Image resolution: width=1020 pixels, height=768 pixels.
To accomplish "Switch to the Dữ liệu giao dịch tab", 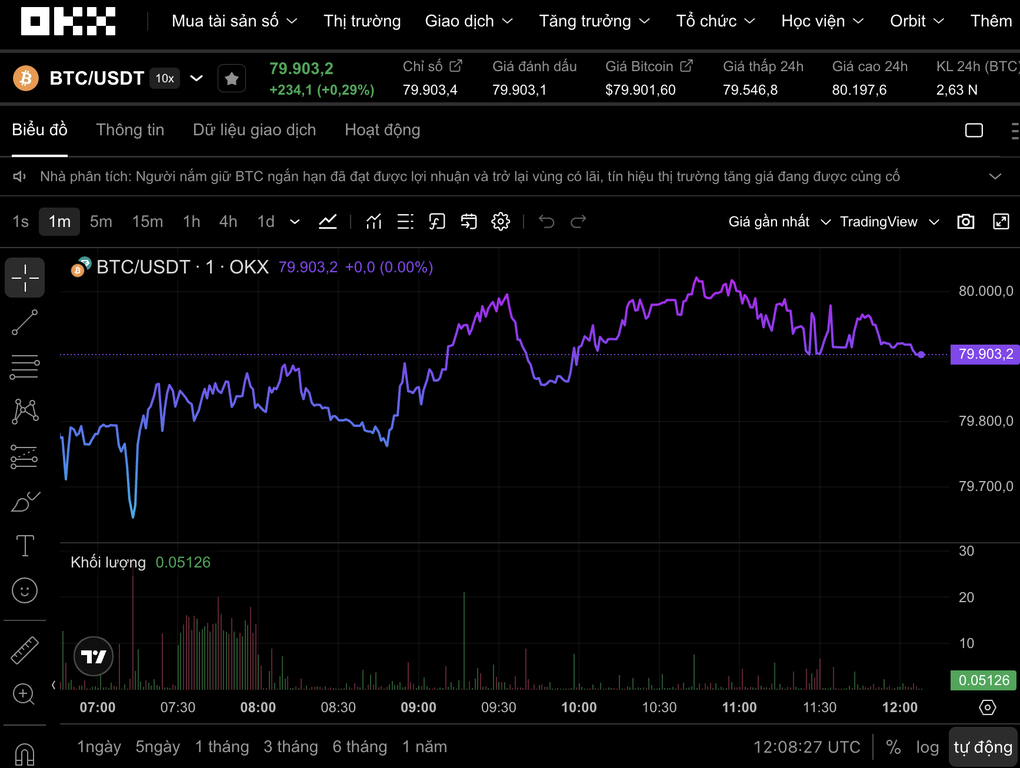I will coord(254,130).
